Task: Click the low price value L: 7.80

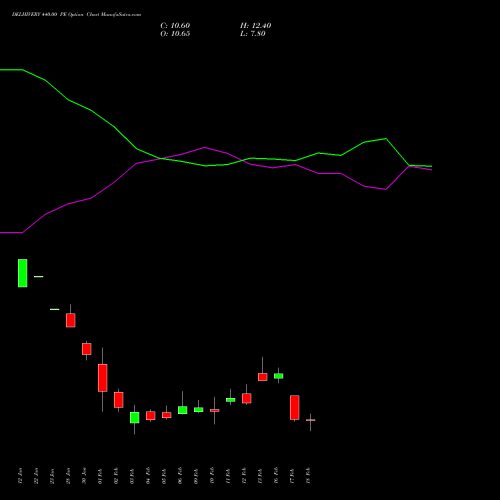Action: coord(253,34)
